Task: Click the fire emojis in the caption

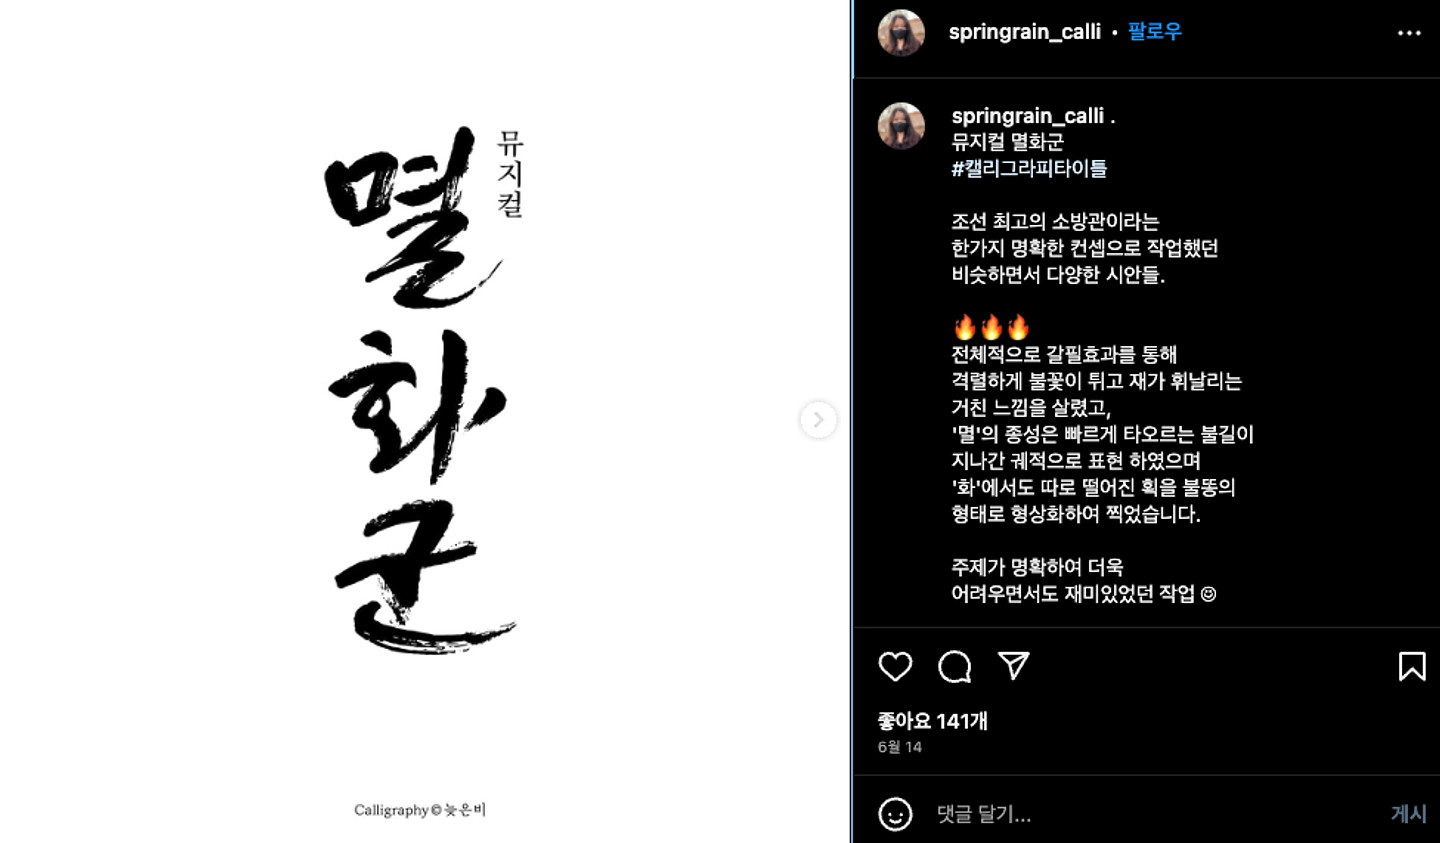Action: (x=991, y=327)
